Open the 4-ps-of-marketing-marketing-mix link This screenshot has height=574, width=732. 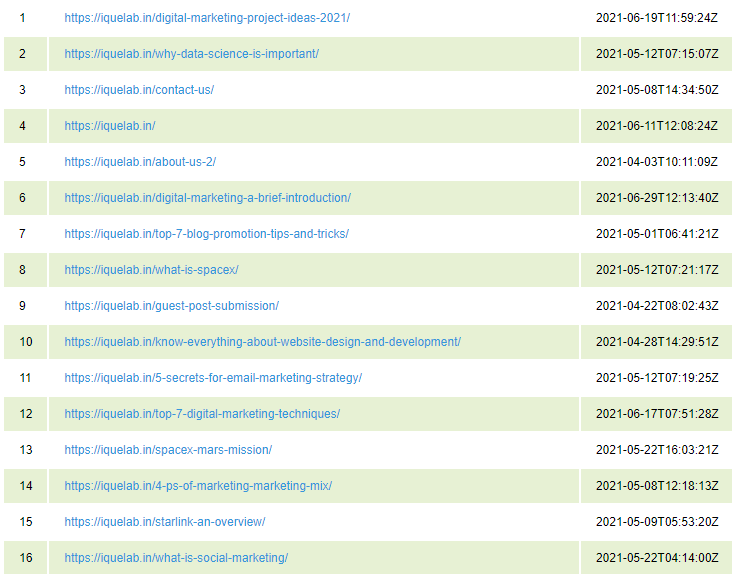[x=198, y=486]
